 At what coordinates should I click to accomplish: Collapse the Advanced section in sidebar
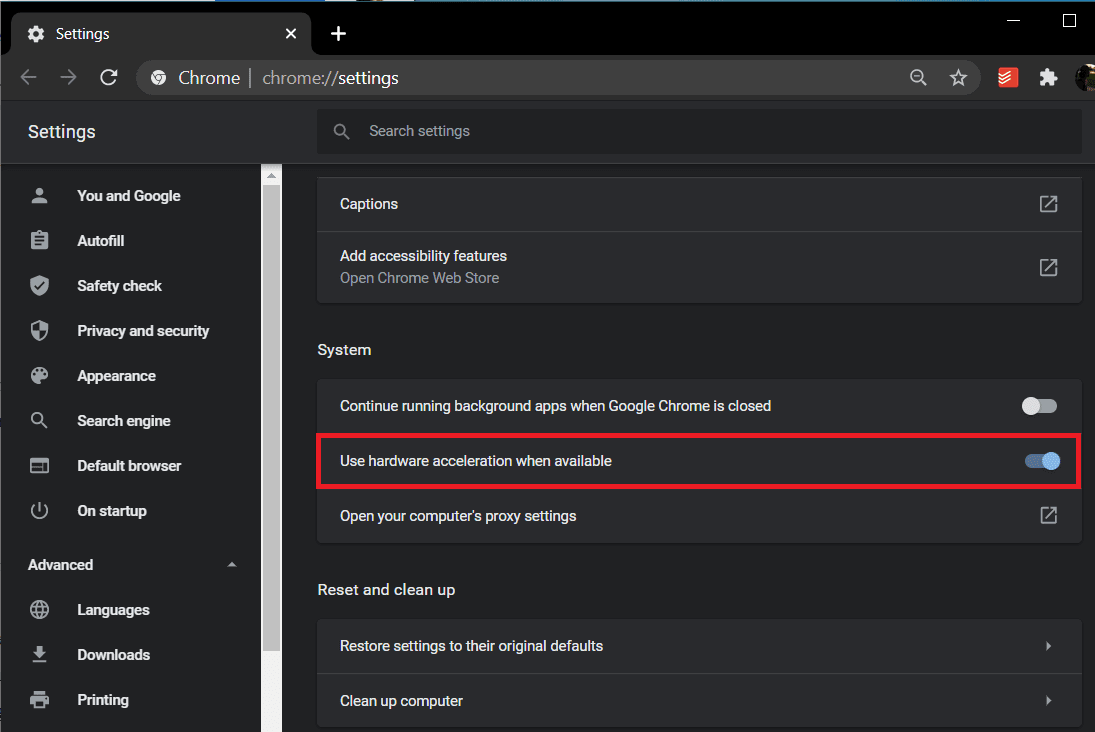[232, 565]
